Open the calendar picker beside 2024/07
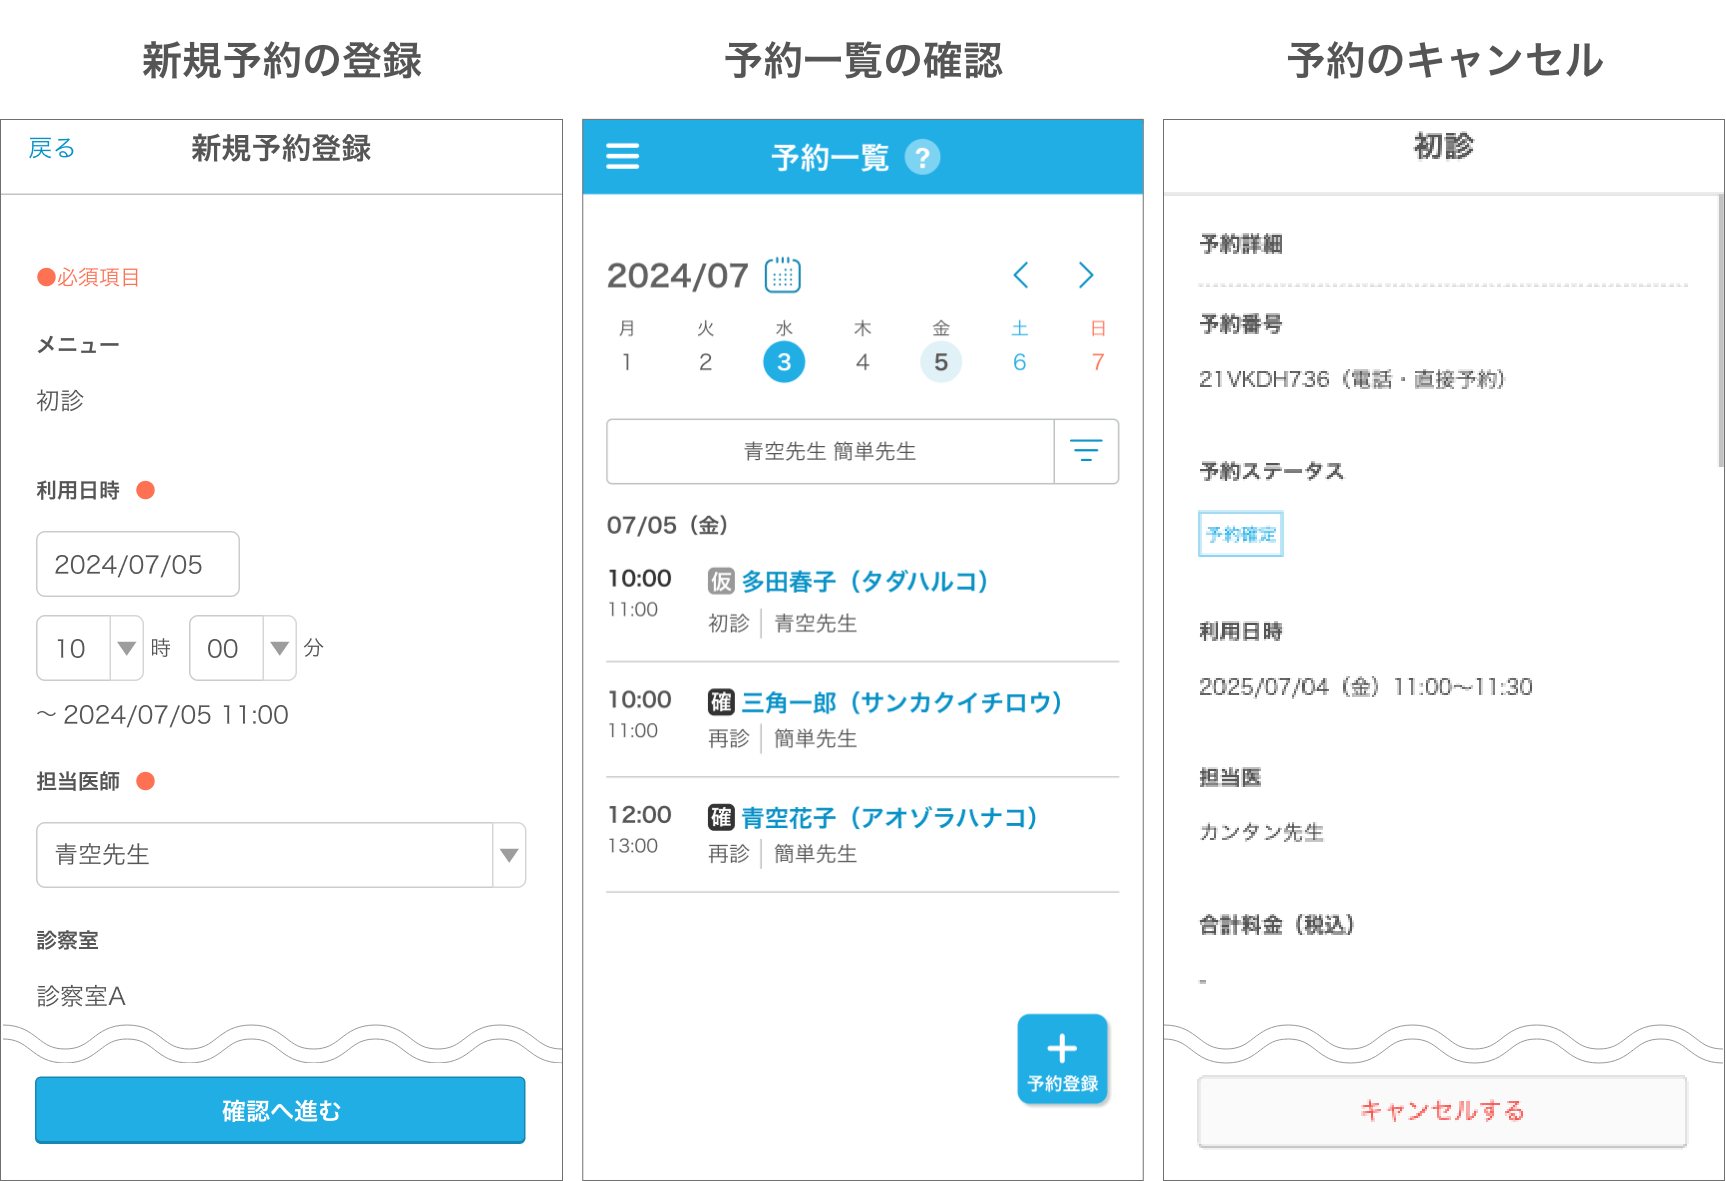The image size is (1726, 1181). (x=782, y=275)
